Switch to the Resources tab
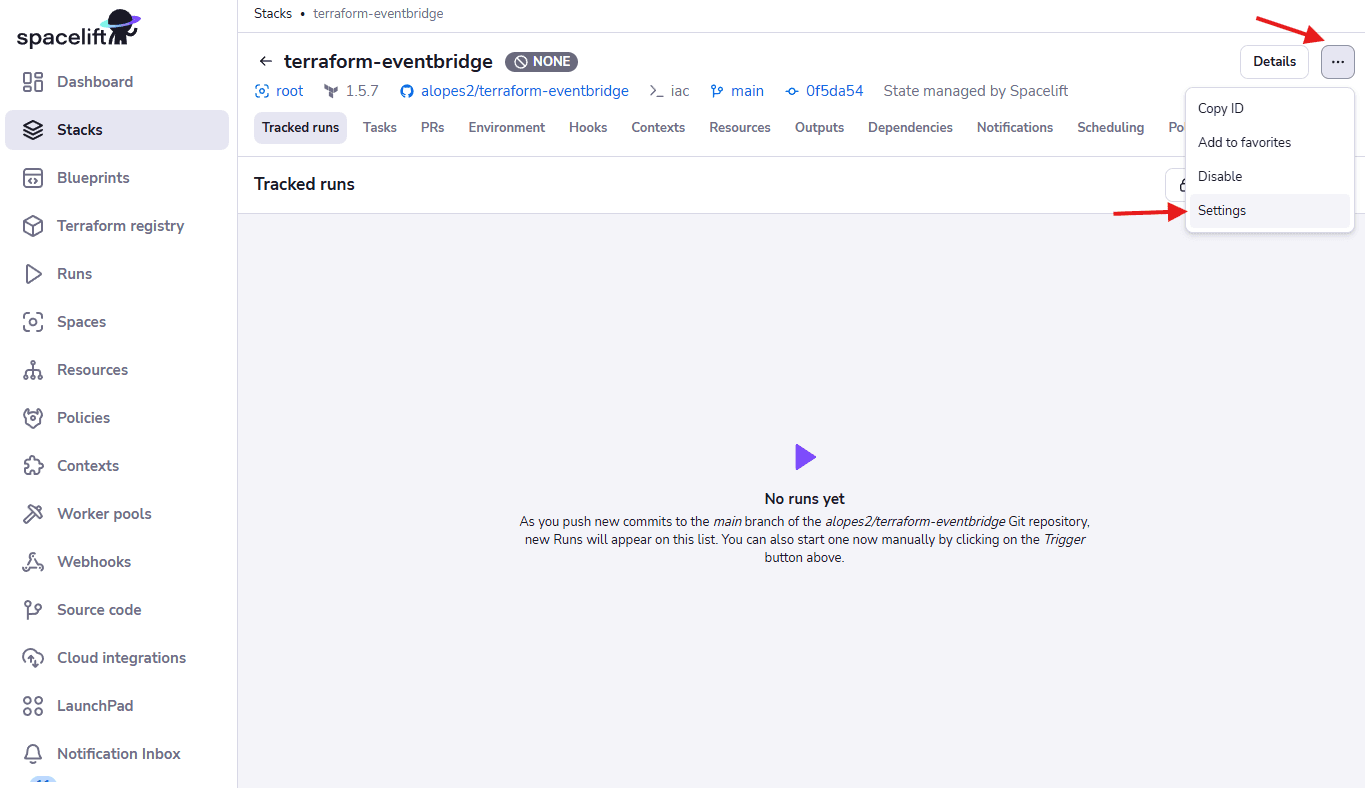The image size is (1365, 788). 740,128
